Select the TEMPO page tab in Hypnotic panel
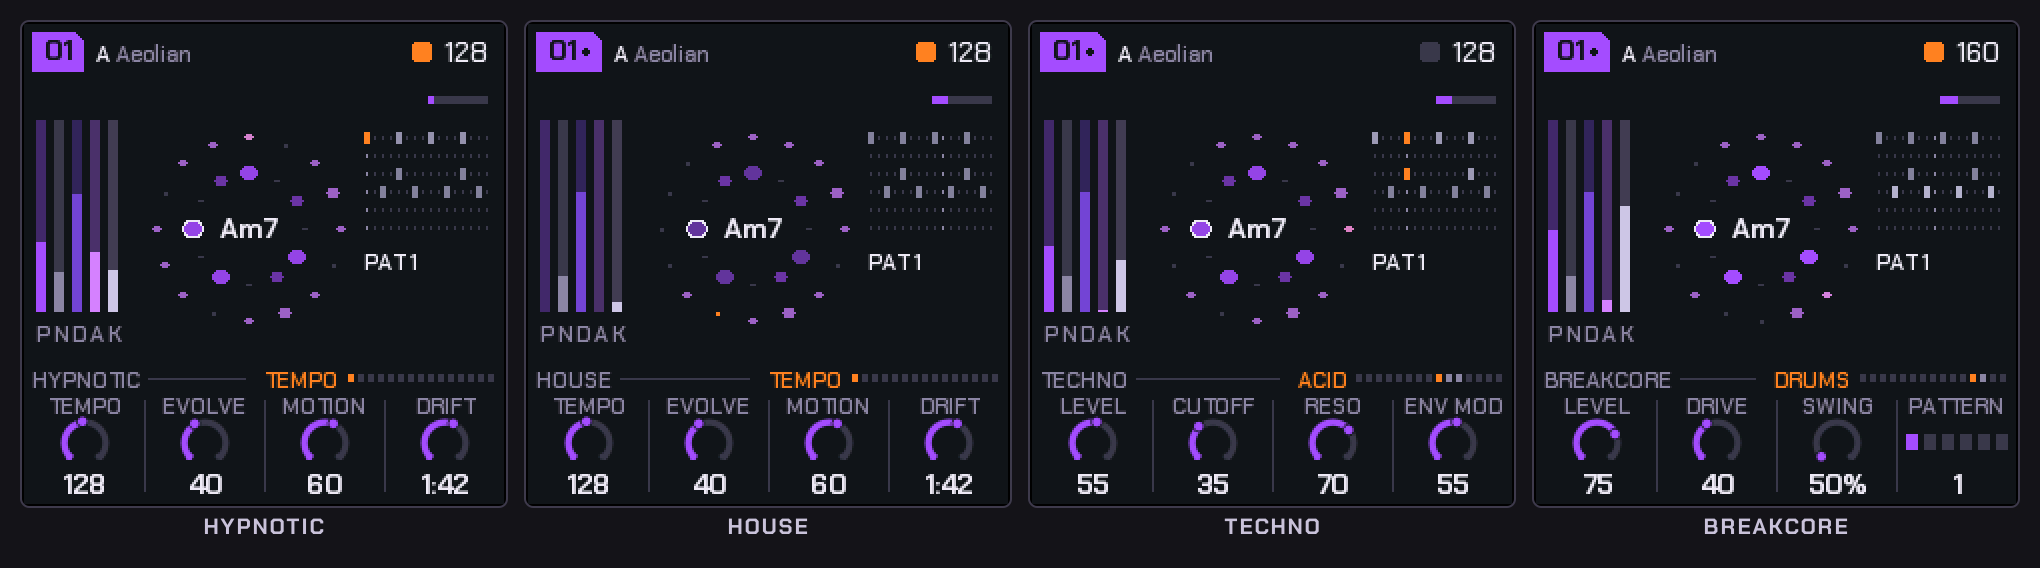This screenshot has height=568, width=2040. tap(301, 380)
